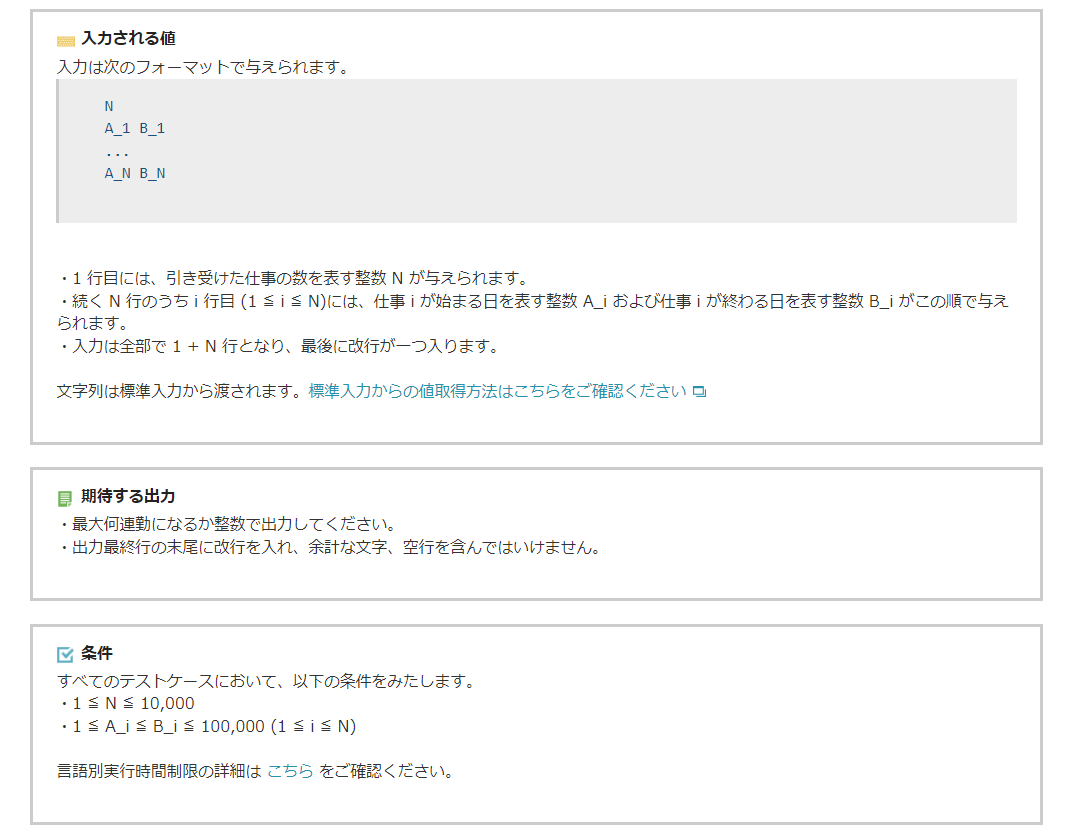Click the bullet starting with 1 行目には

pos(292,278)
